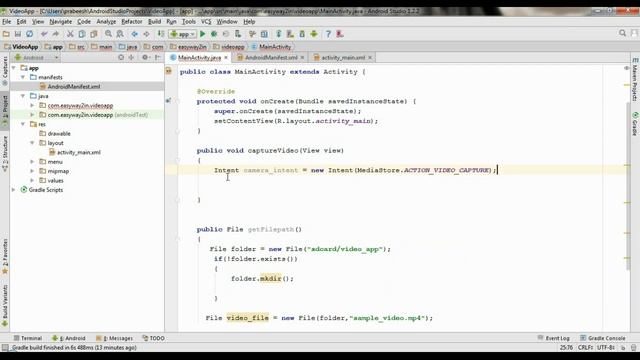Open the Messages tool window

[114, 338]
